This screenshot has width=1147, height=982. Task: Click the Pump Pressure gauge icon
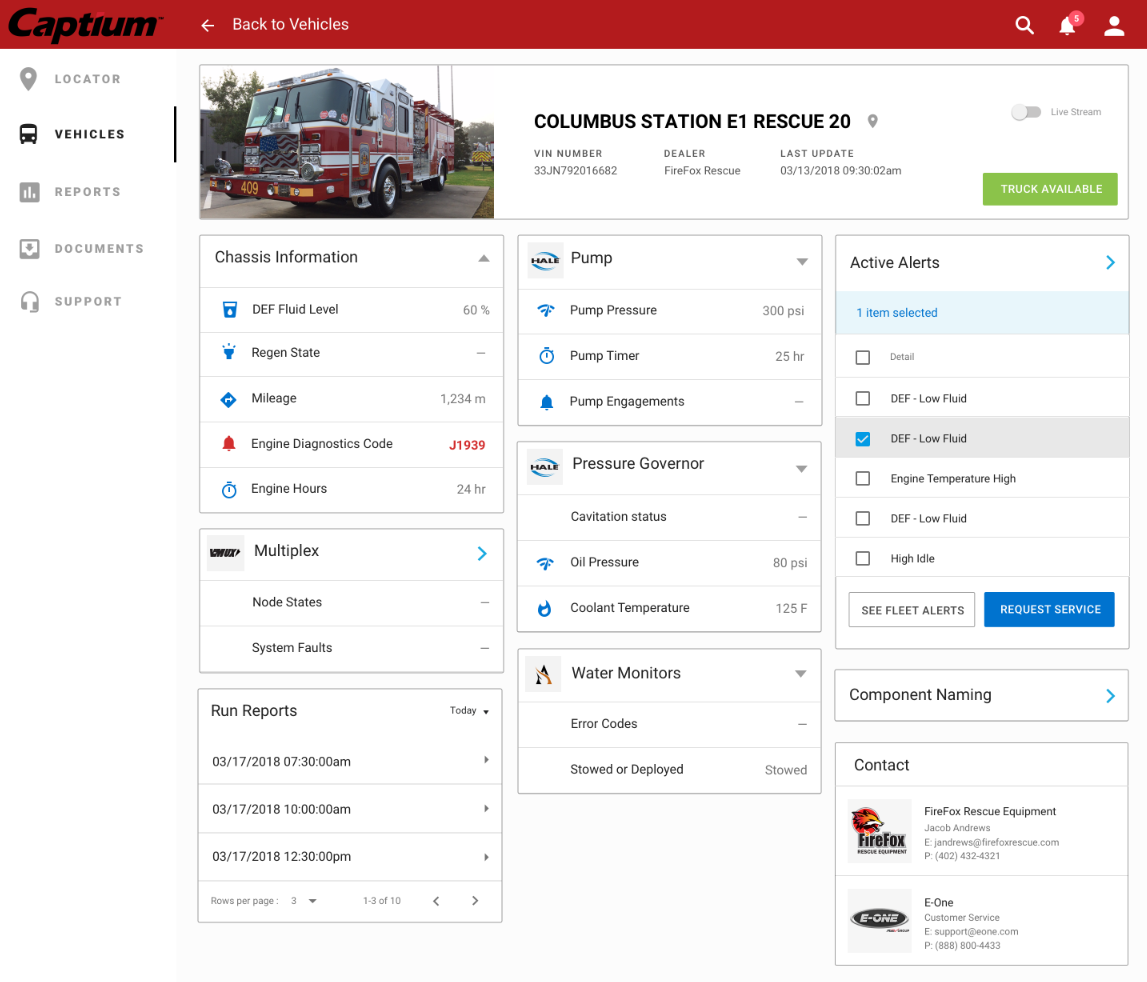coord(546,310)
